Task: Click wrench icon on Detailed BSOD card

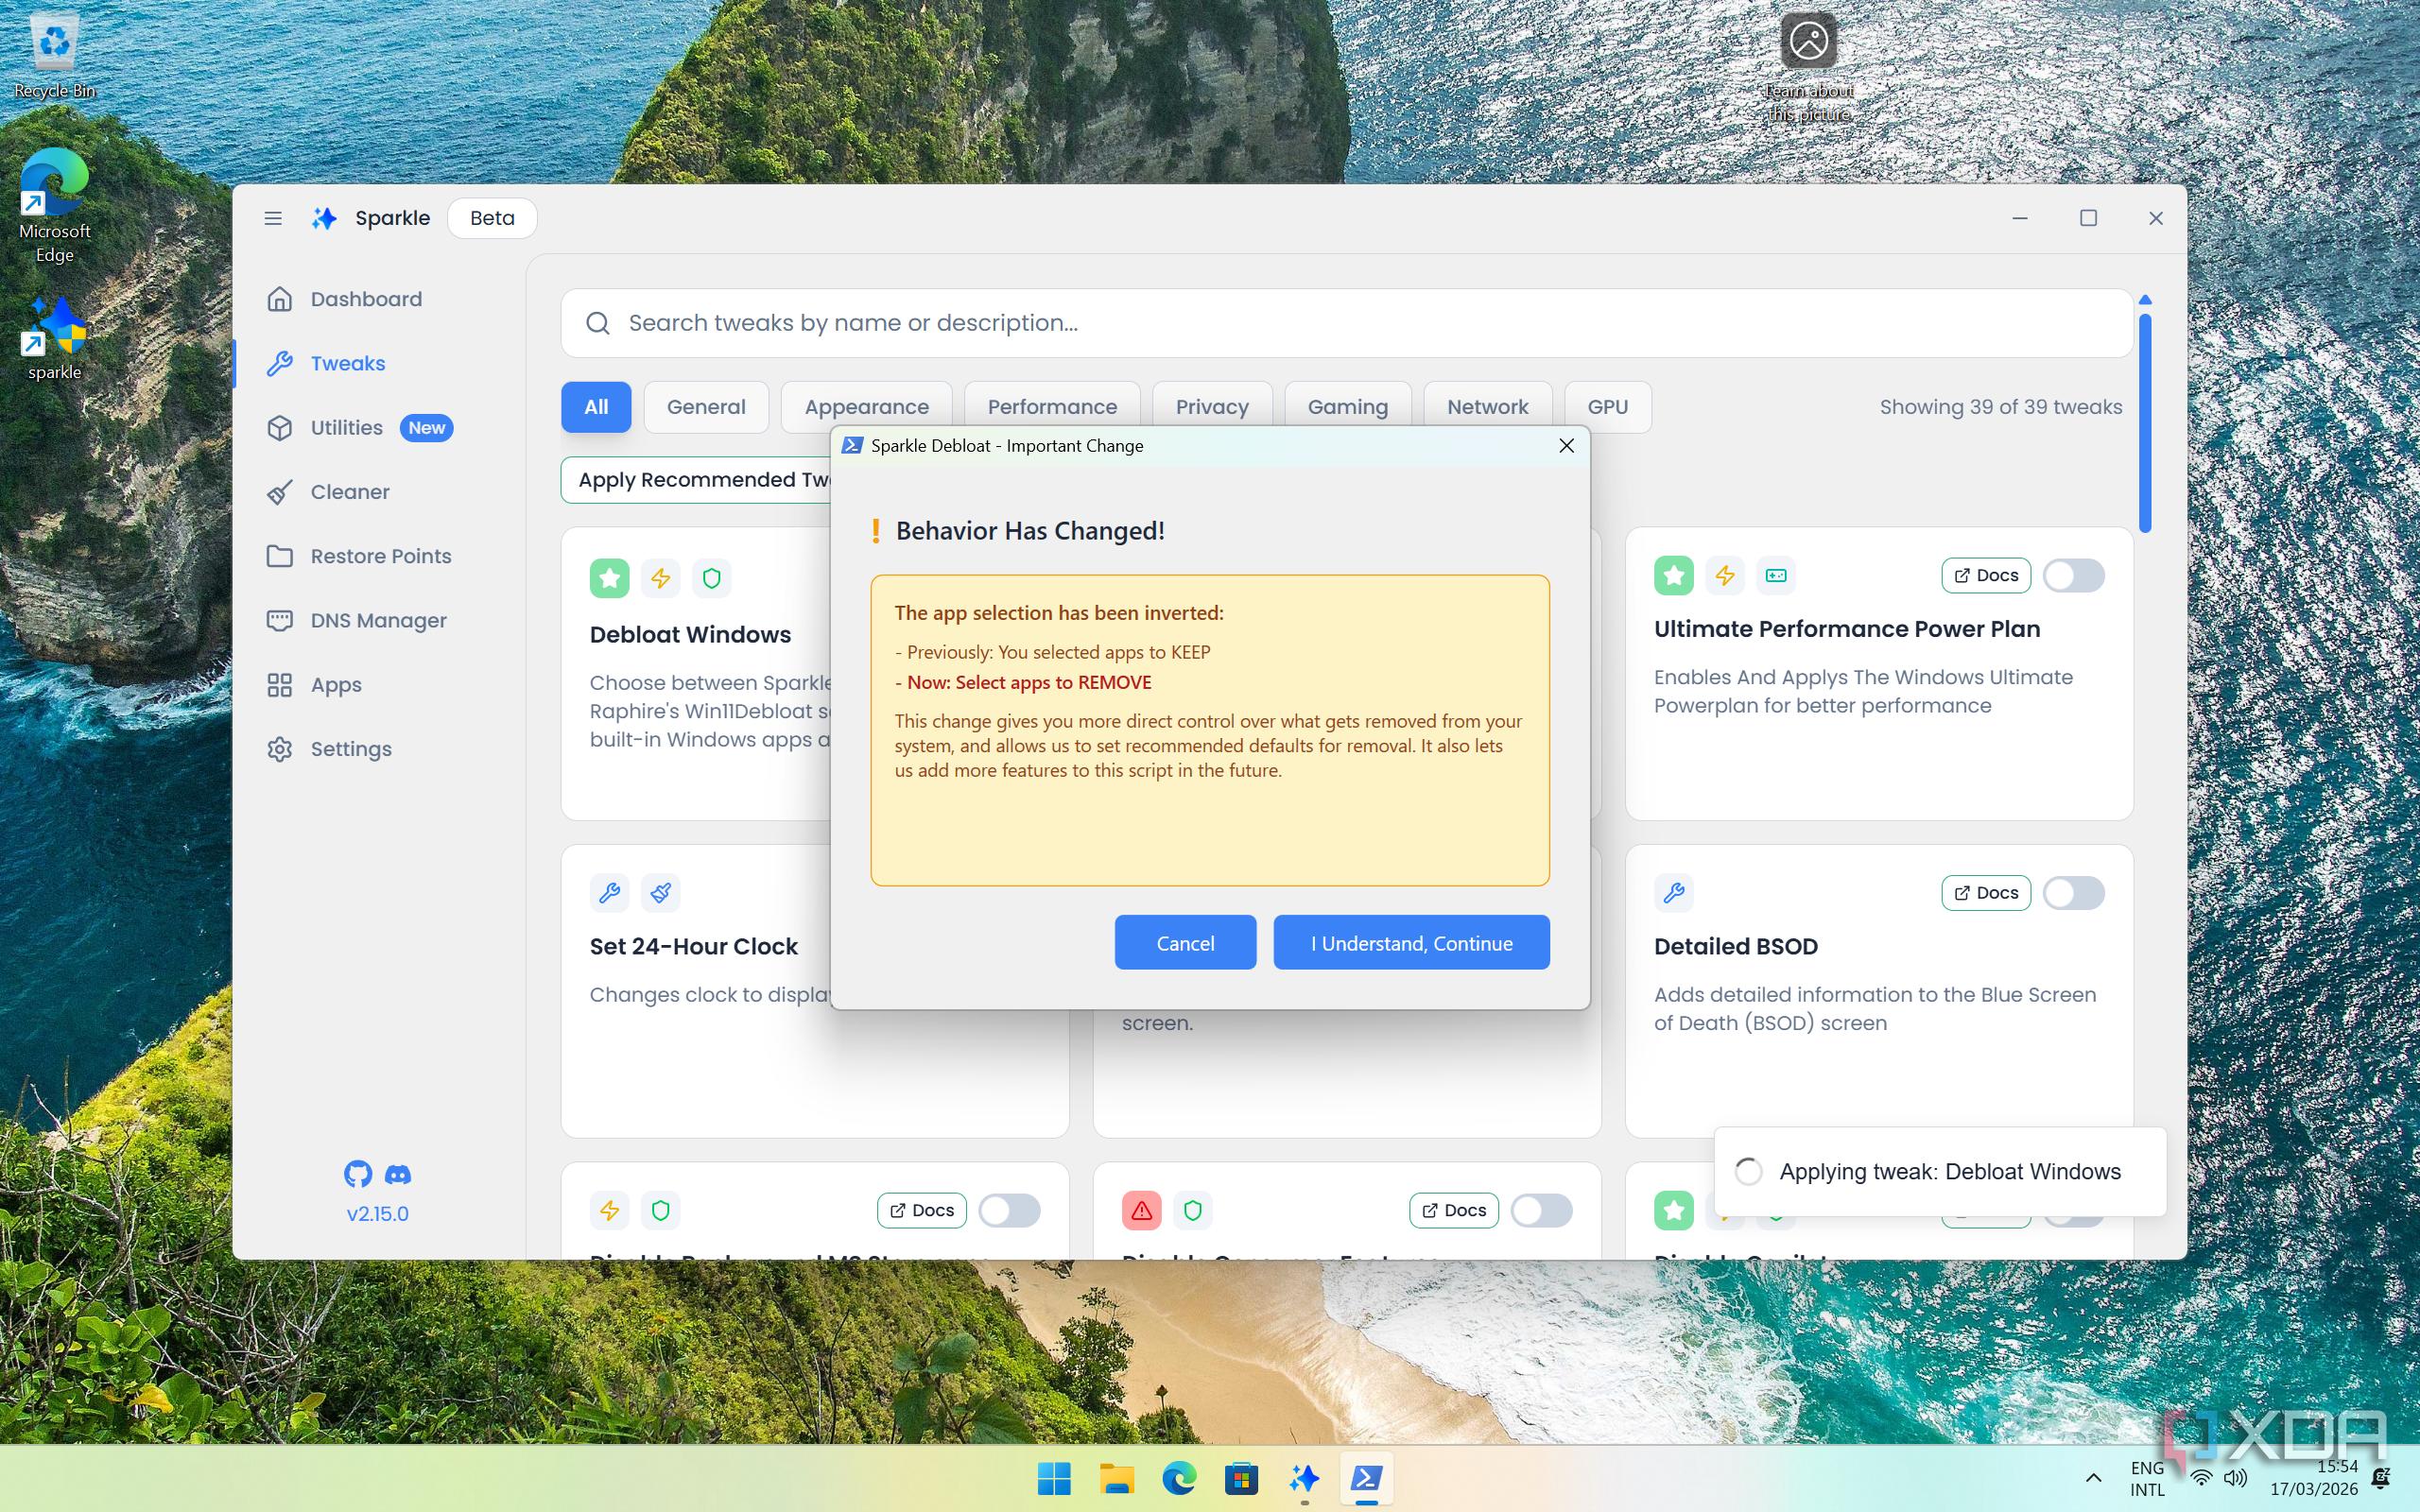Action: point(1673,893)
